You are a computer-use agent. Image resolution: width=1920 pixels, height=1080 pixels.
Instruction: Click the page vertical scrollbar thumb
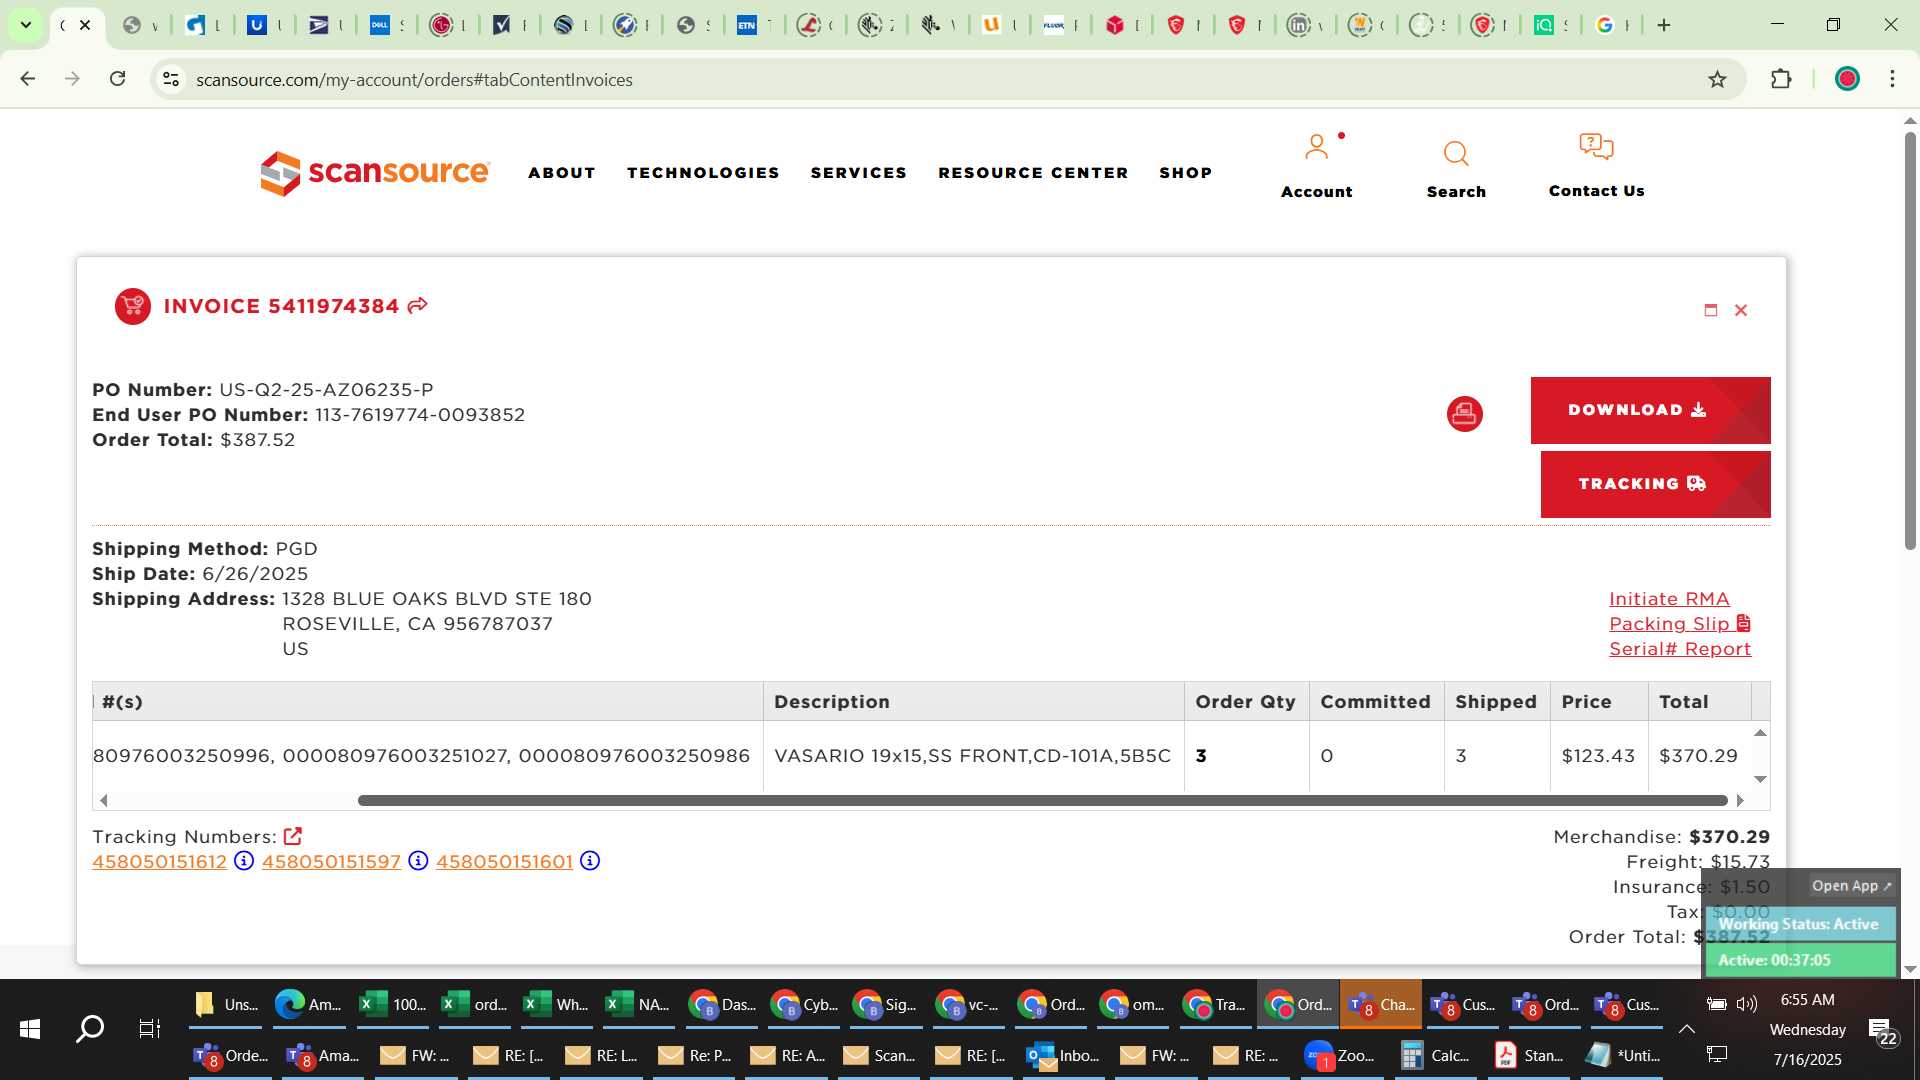click(x=1909, y=340)
